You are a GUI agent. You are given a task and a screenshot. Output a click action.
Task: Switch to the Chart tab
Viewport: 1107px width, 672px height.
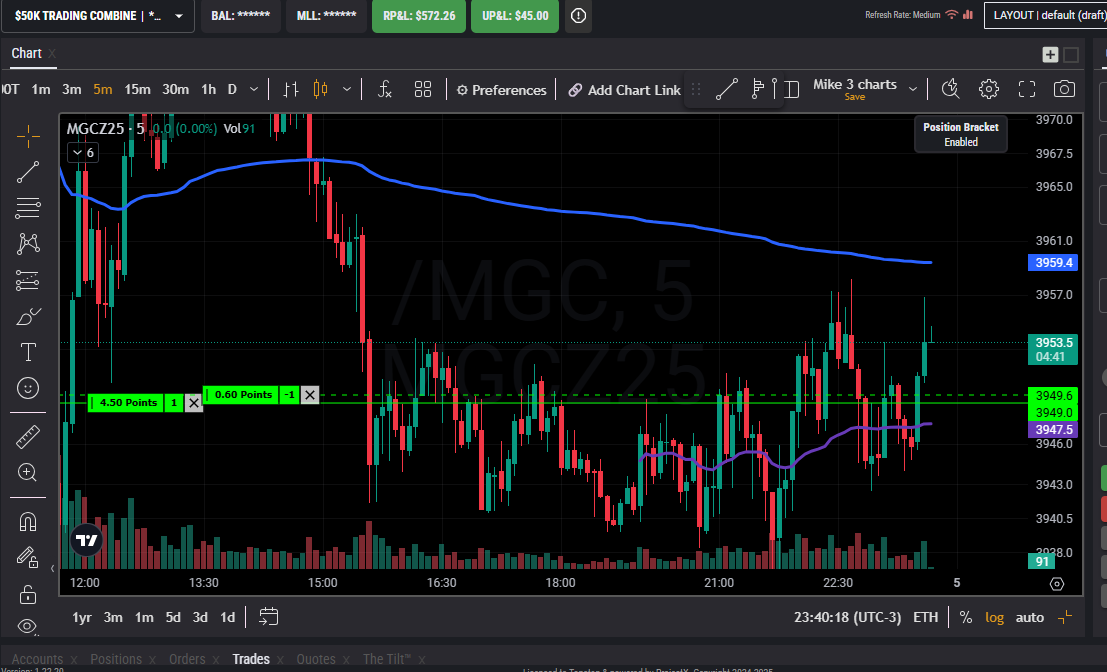(x=26, y=54)
